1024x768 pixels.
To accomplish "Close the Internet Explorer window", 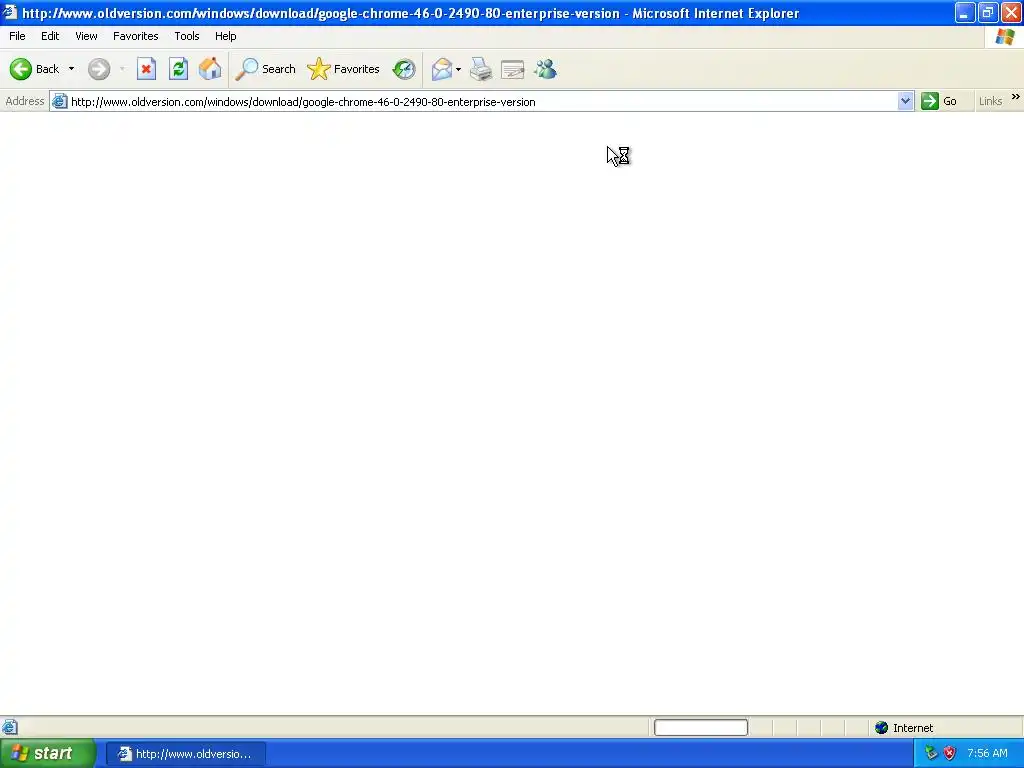I will click(x=1011, y=12).
